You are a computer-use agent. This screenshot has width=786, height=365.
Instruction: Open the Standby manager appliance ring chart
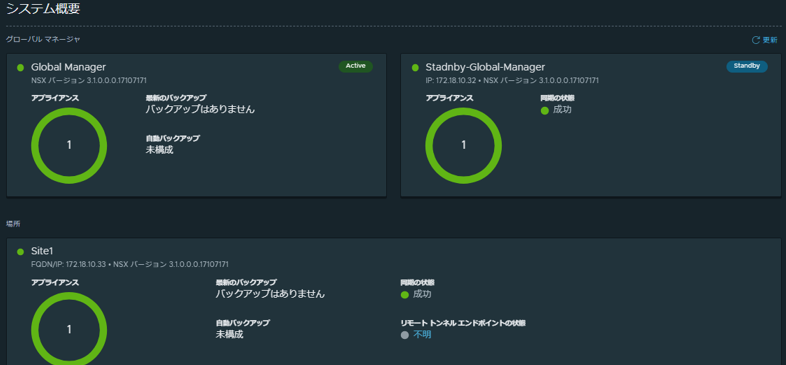(464, 145)
